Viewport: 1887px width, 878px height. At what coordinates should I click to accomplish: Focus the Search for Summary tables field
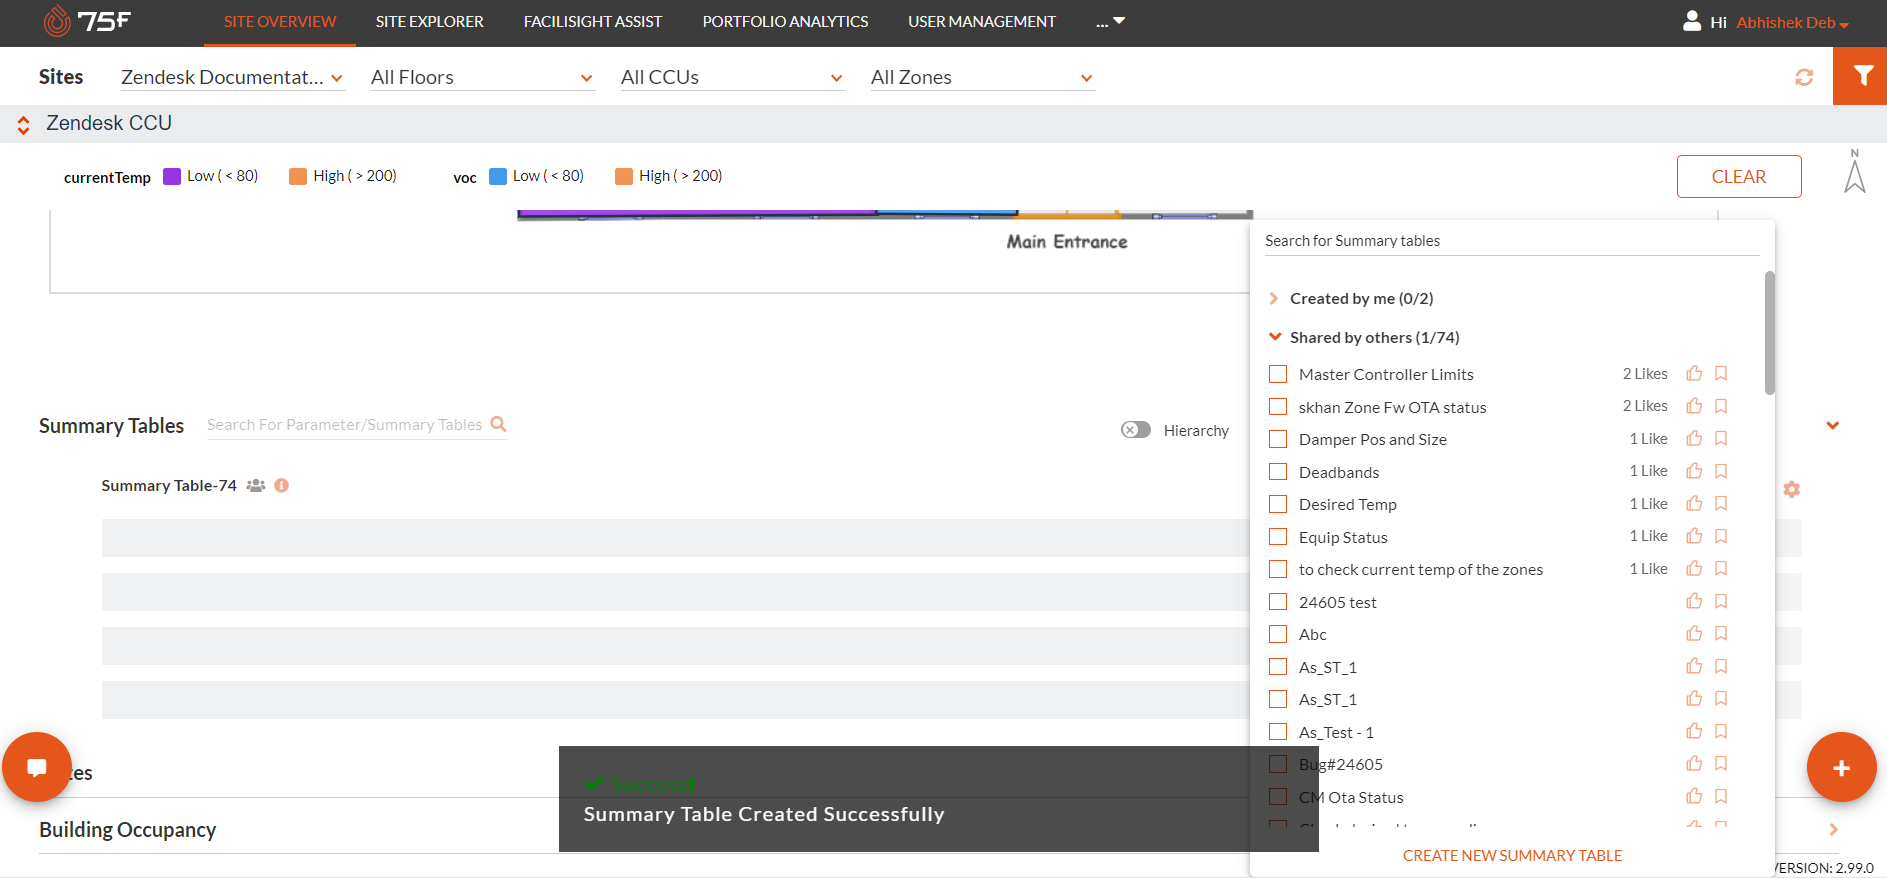coord(1512,241)
